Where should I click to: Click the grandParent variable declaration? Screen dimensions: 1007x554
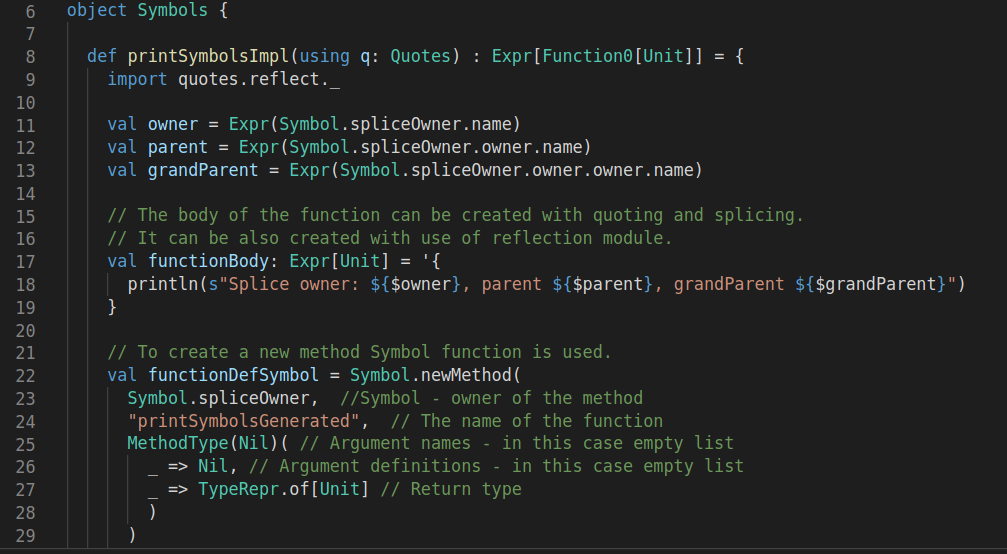tap(203, 170)
